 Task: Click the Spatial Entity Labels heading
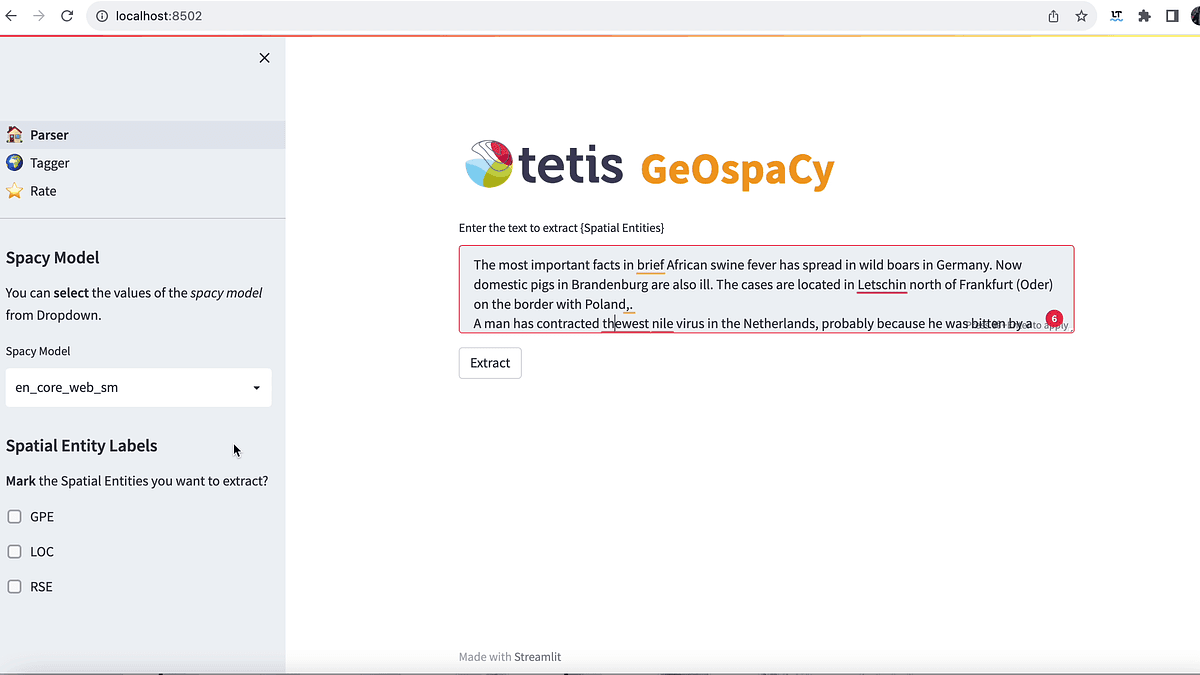pos(82,446)
